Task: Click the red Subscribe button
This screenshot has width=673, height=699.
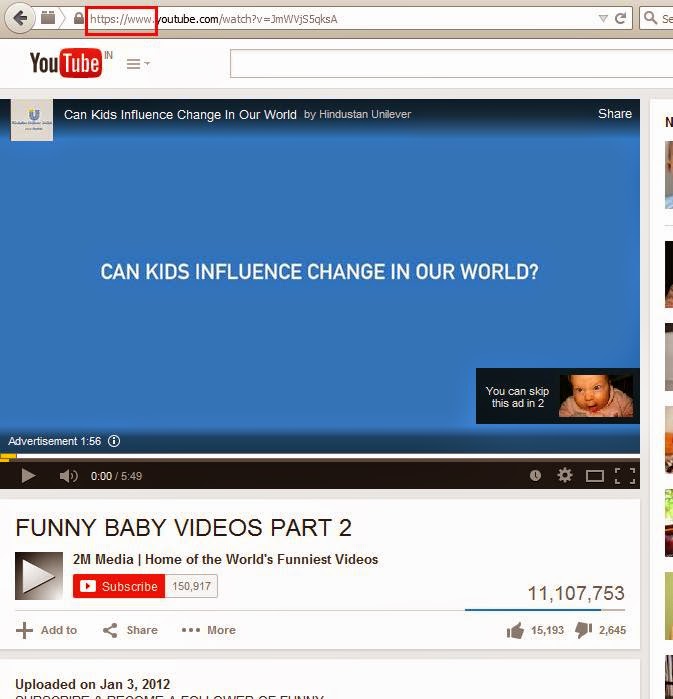Action: (x=119, y=586)
